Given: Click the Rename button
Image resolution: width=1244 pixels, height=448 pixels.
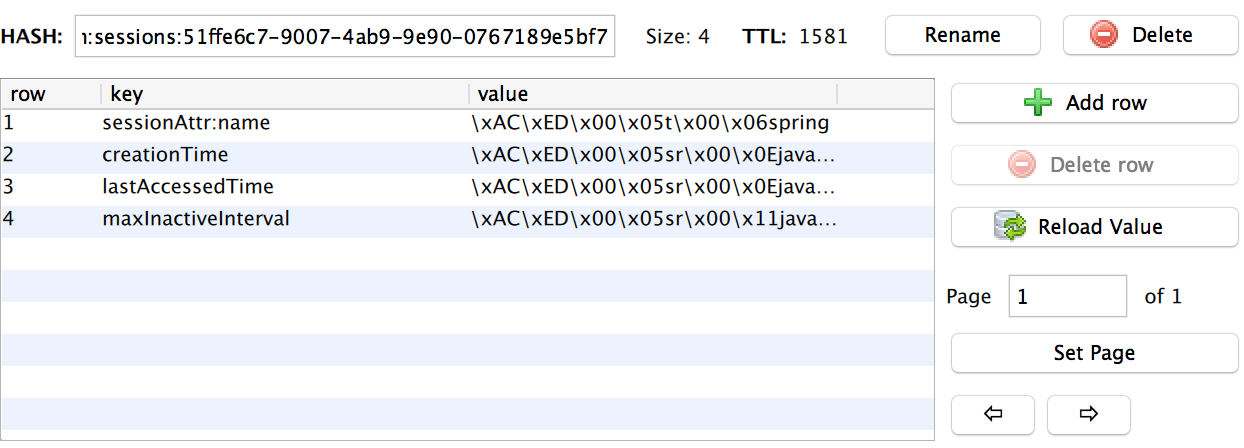Looking at the screenshot, I should 962,35.
